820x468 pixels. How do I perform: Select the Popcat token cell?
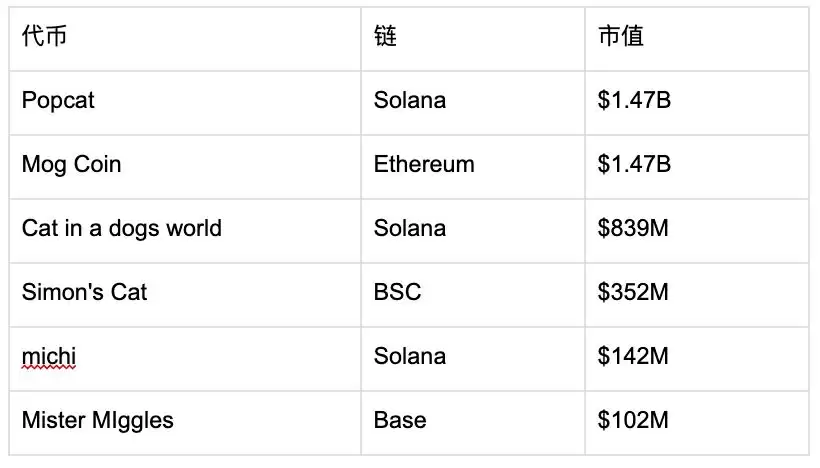[x=58, y=101]
